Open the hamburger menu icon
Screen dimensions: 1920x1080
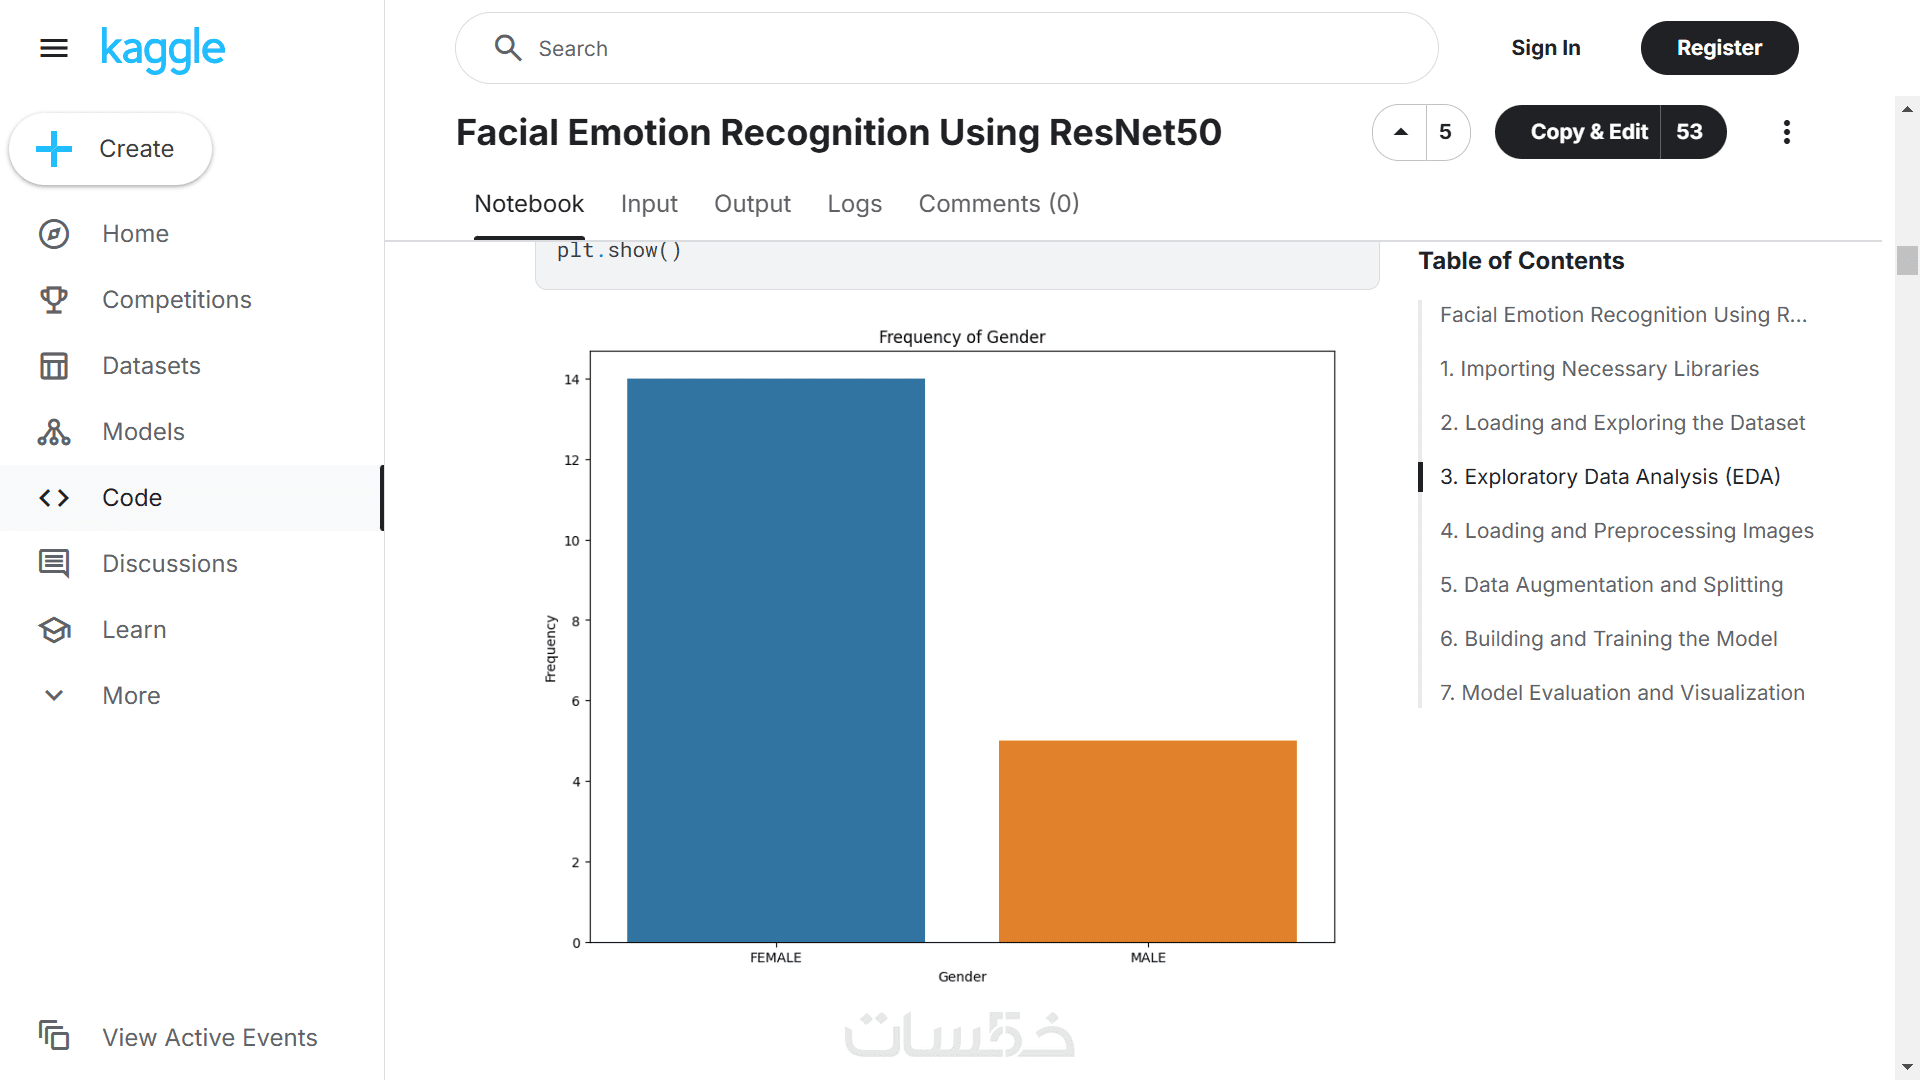click(x=54, y=48)
